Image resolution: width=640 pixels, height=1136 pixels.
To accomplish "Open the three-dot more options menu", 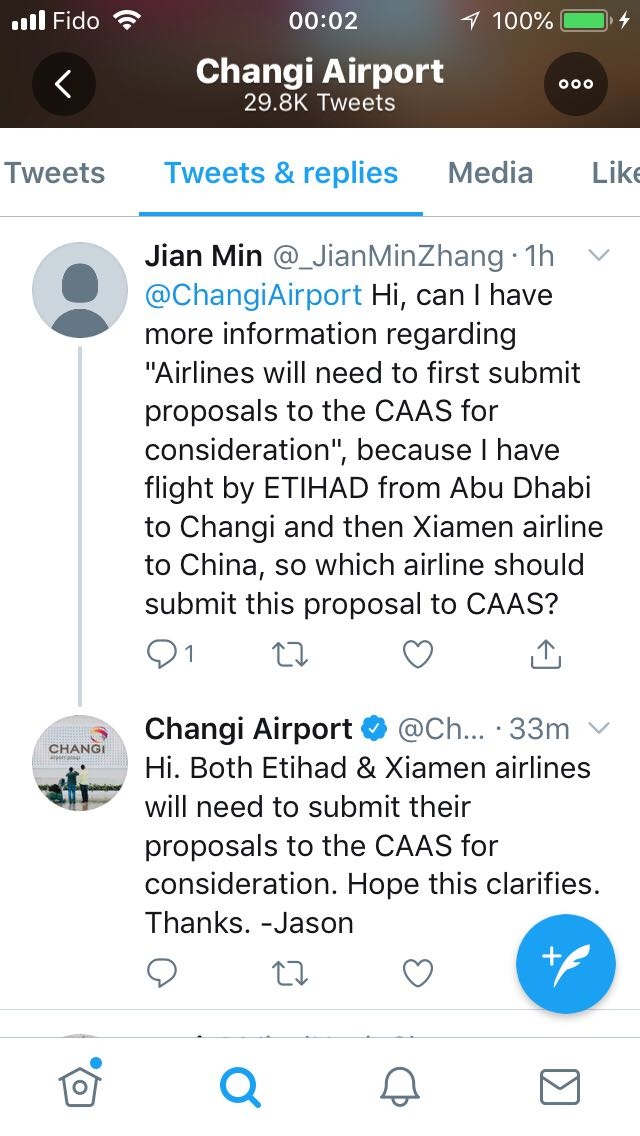I will pos(576,84).
